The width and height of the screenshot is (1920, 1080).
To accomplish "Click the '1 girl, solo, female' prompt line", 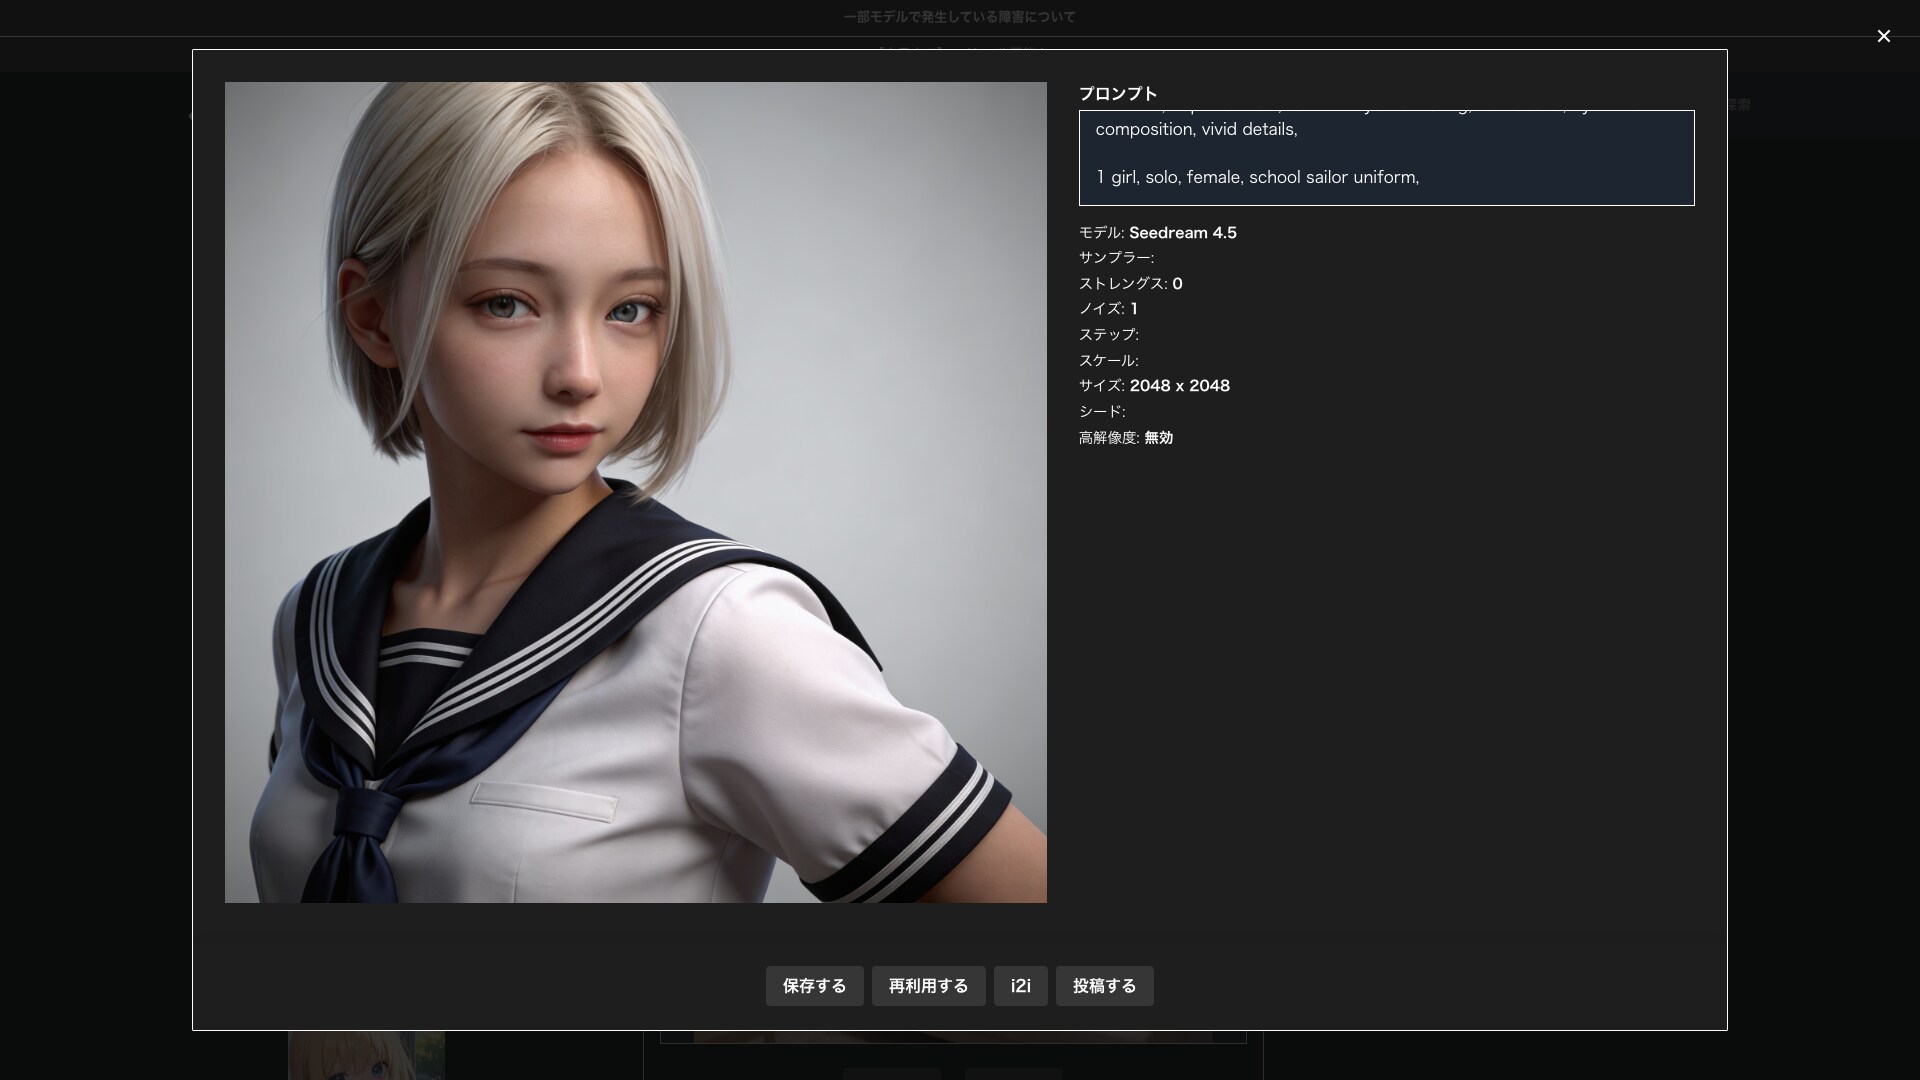I will point(1257,177).
